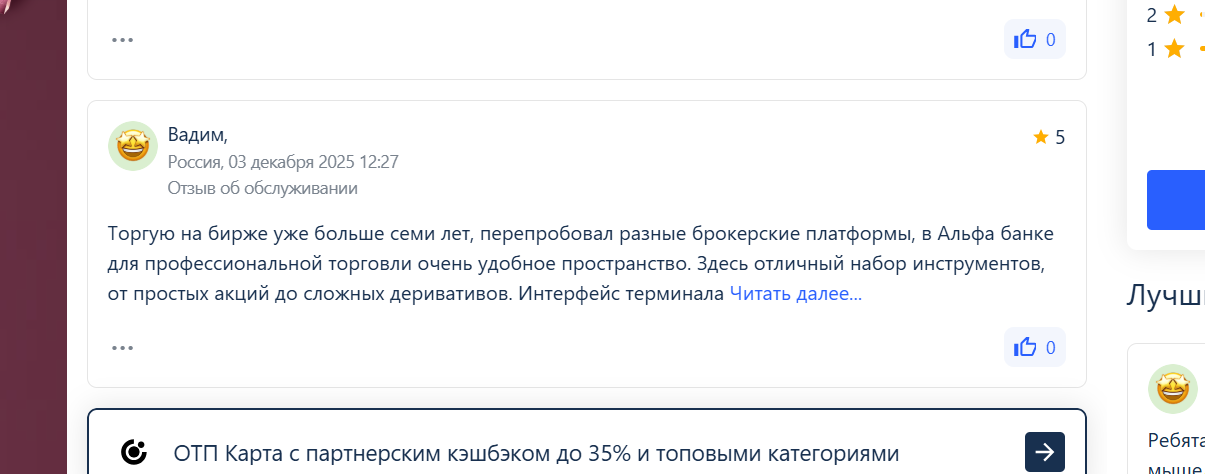The width and height of the screenshot is (1205, 474).
Task: Open reviewer name Вадим
Action: coord(197,135)
